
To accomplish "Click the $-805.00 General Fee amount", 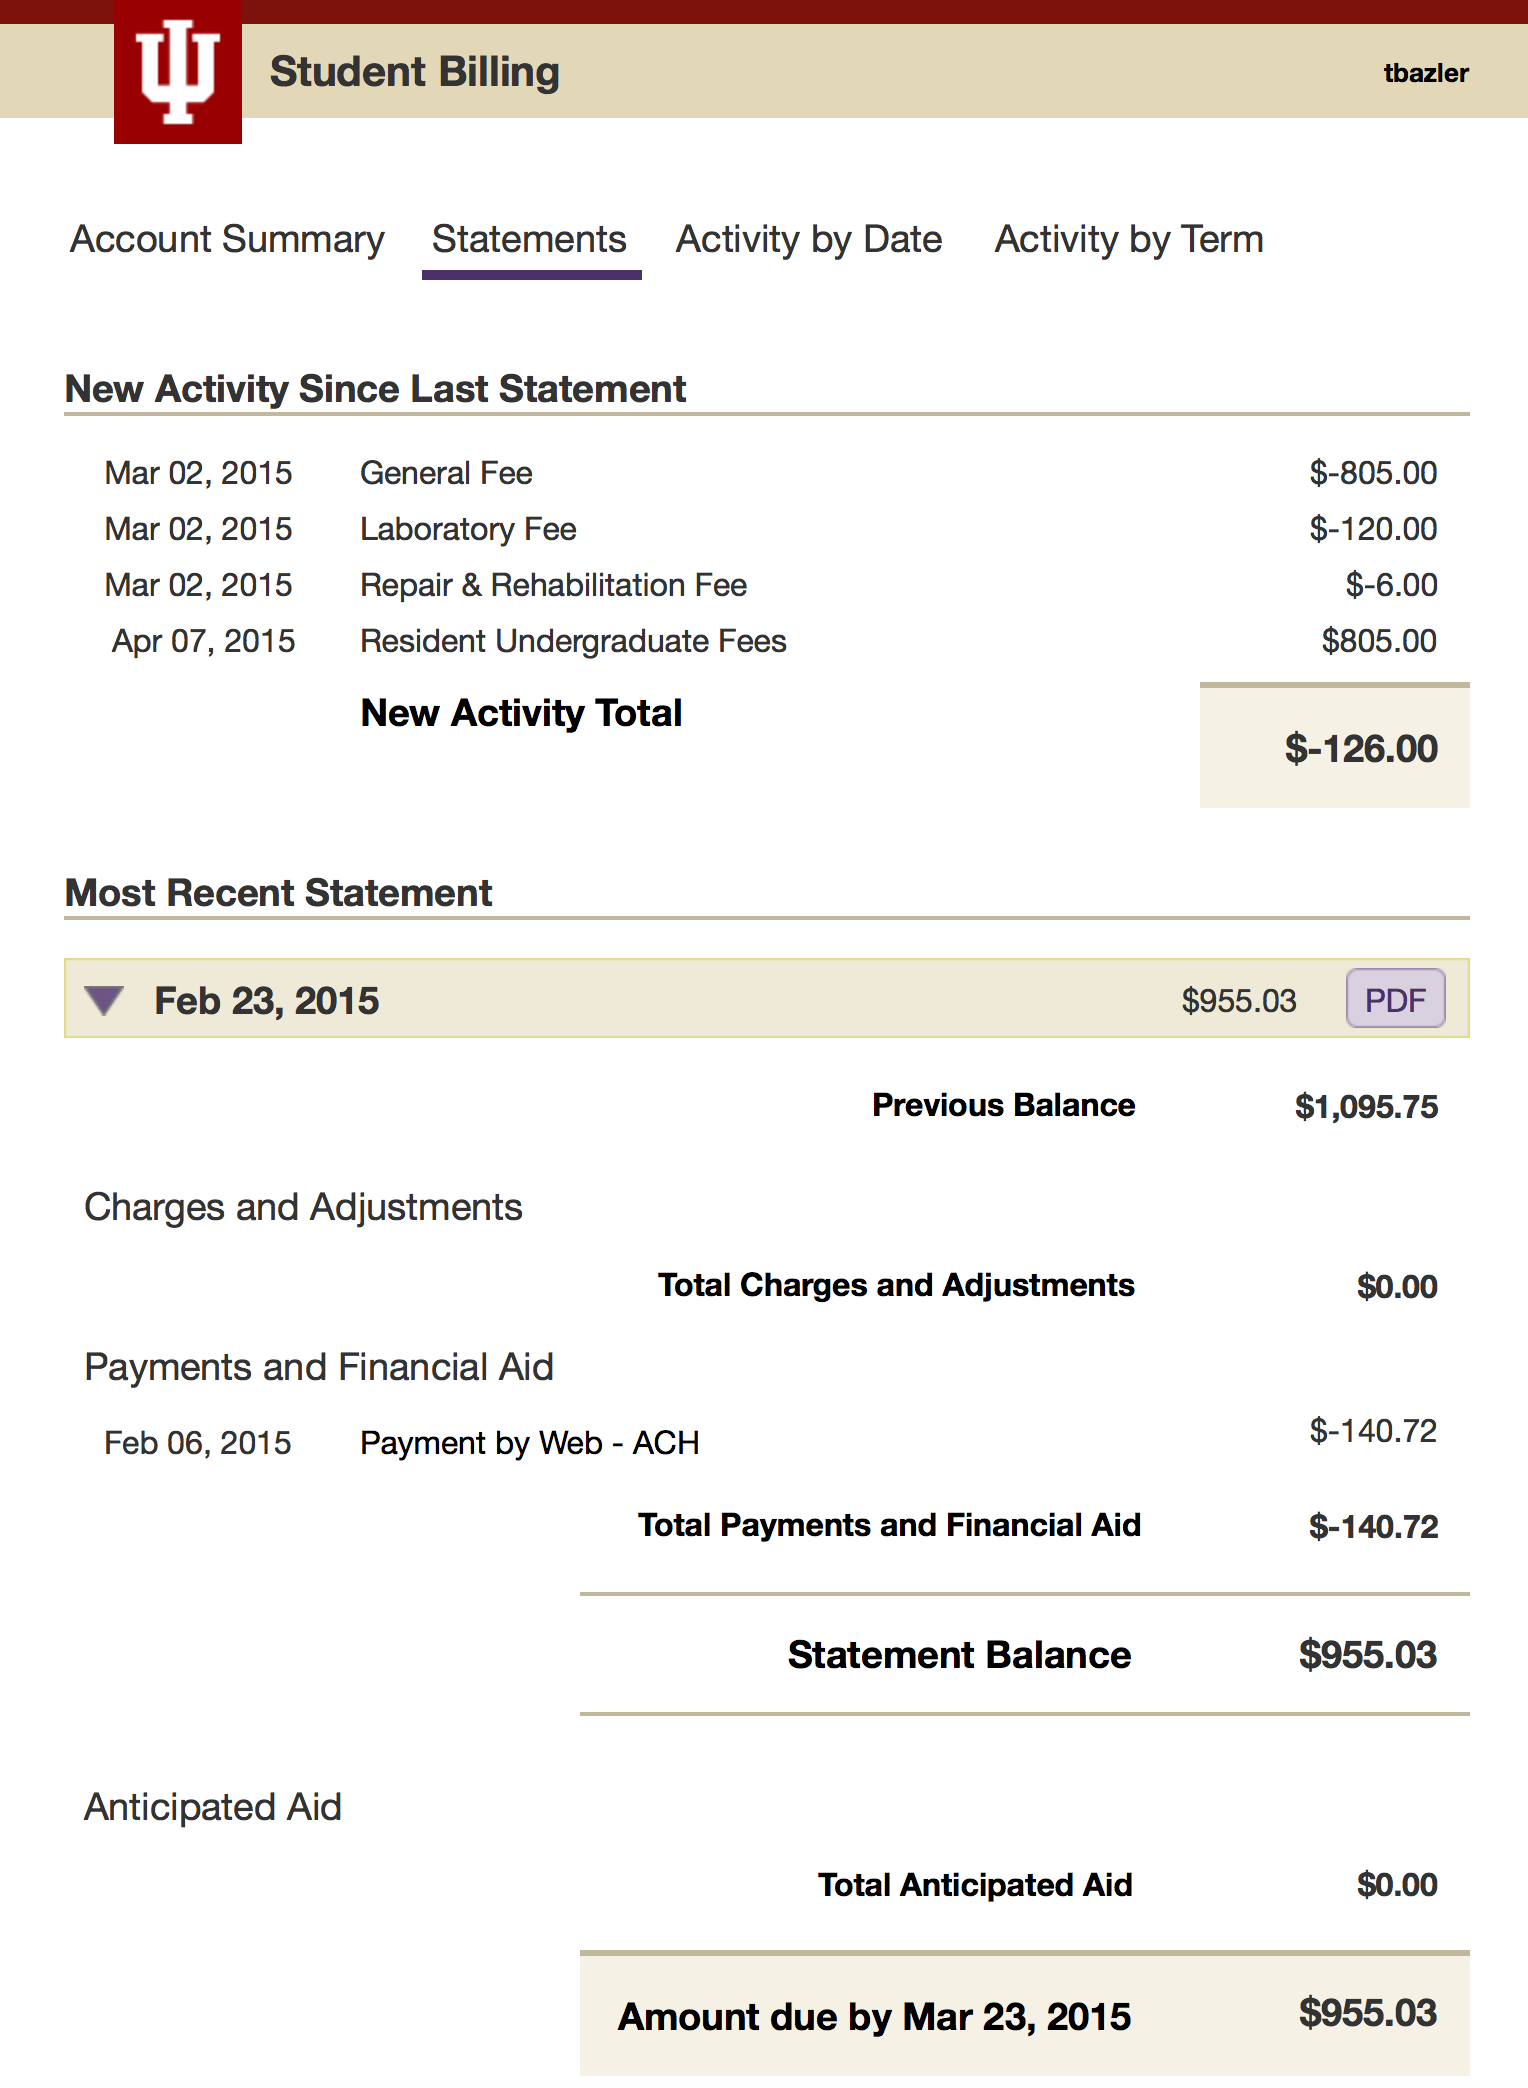I will pyautogui.click(x=1373, y=473).
